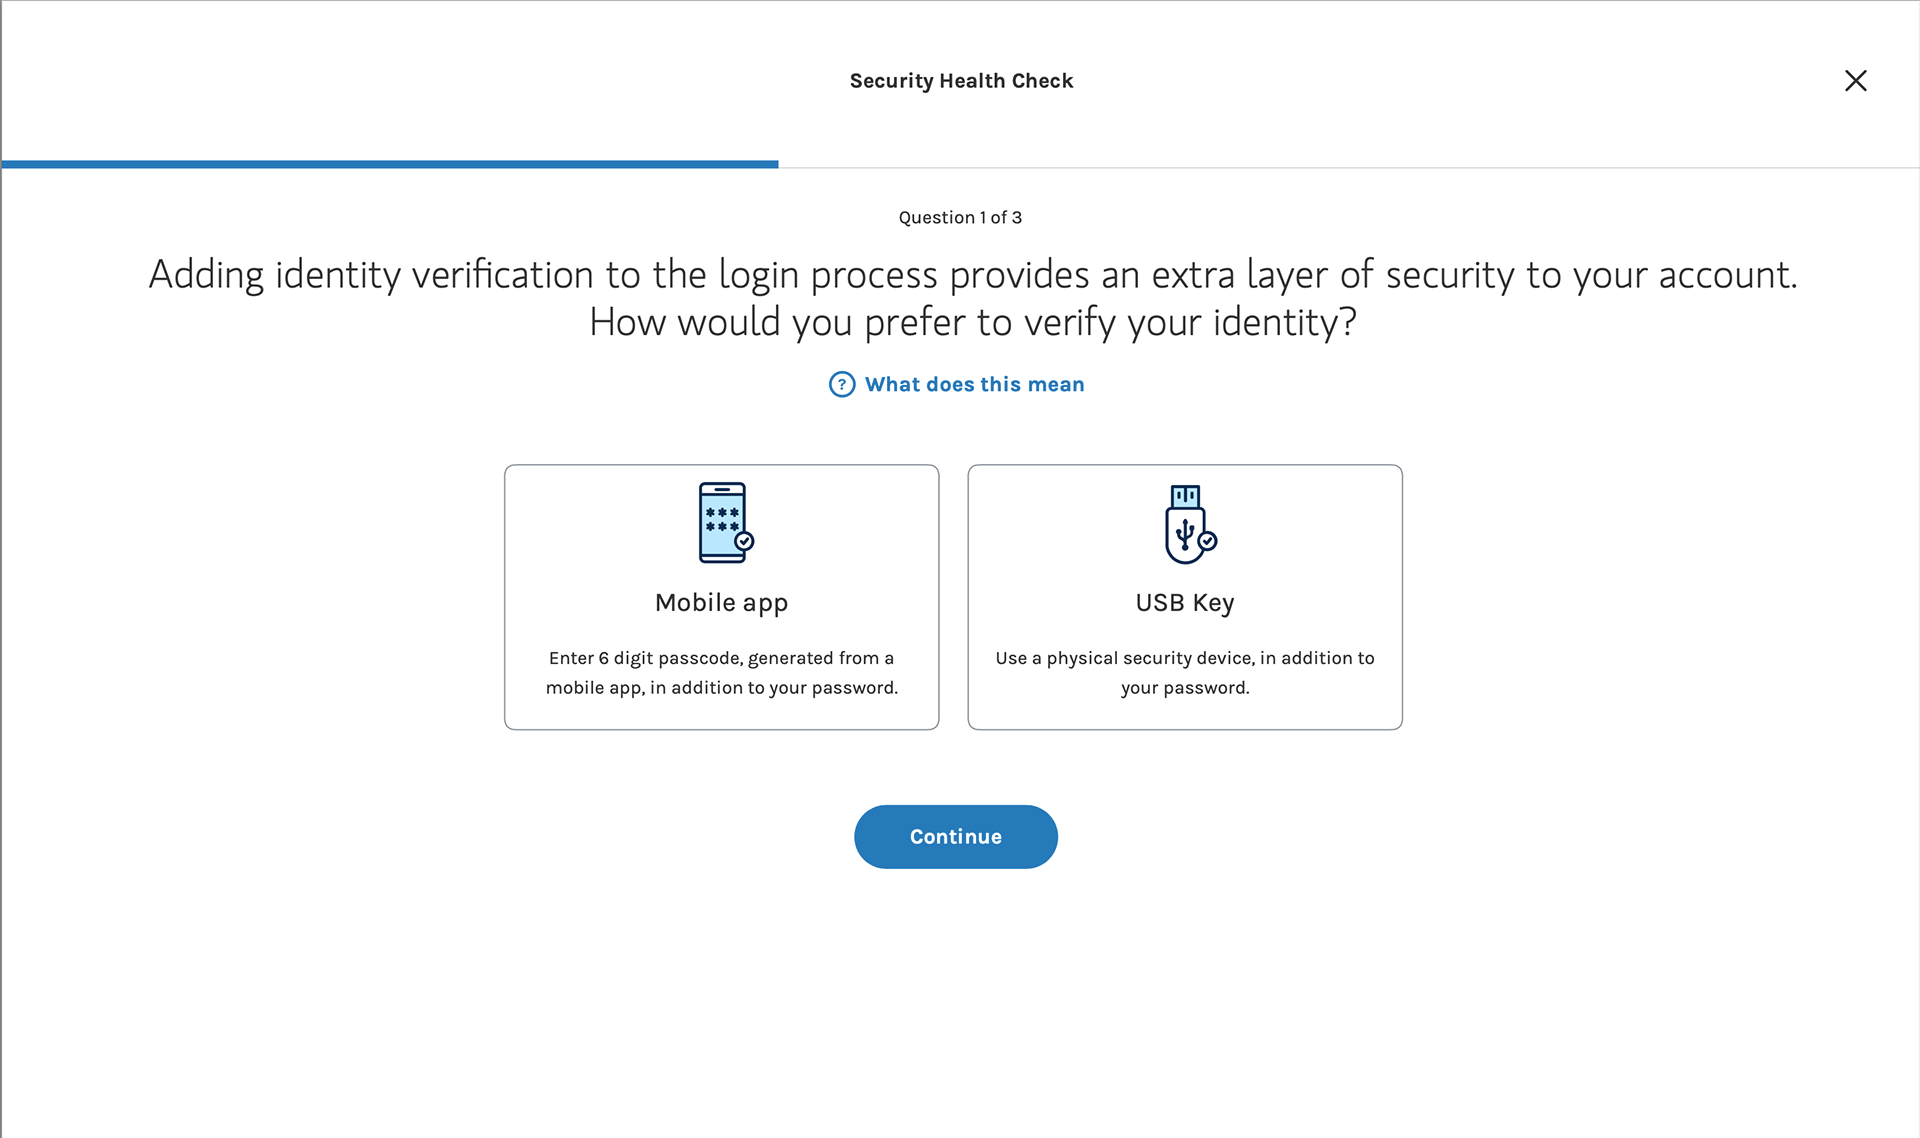Screen dimensions: 1920x1138
Task: Click the USB Key title text
Action: (x=1185, y=603)
